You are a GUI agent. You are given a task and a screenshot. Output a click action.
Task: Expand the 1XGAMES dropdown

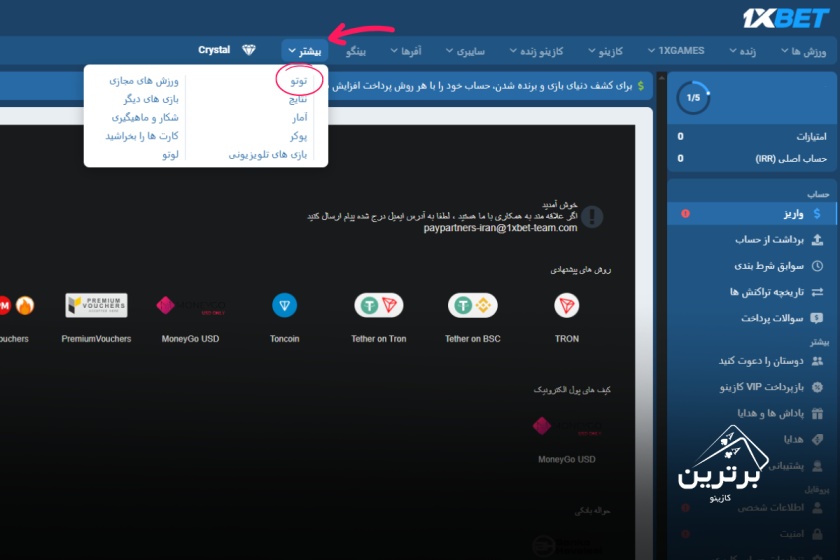point(676,51)
